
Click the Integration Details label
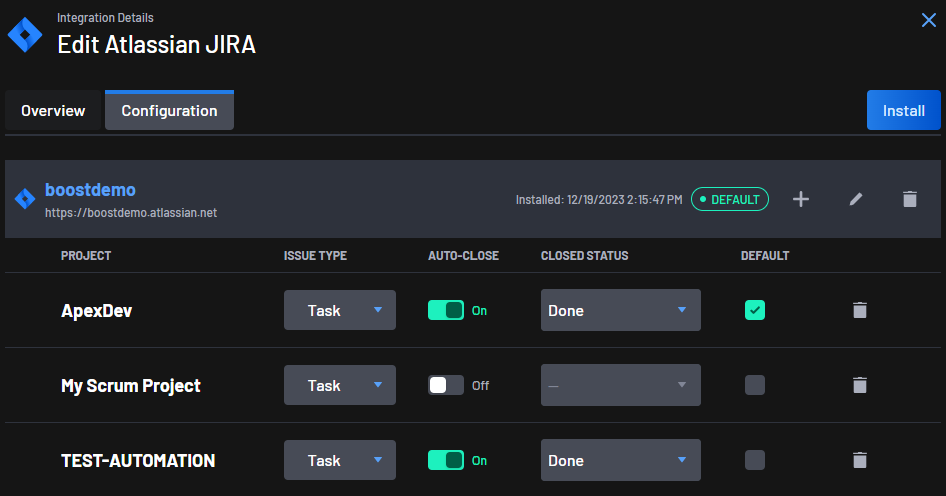(106, 18)
